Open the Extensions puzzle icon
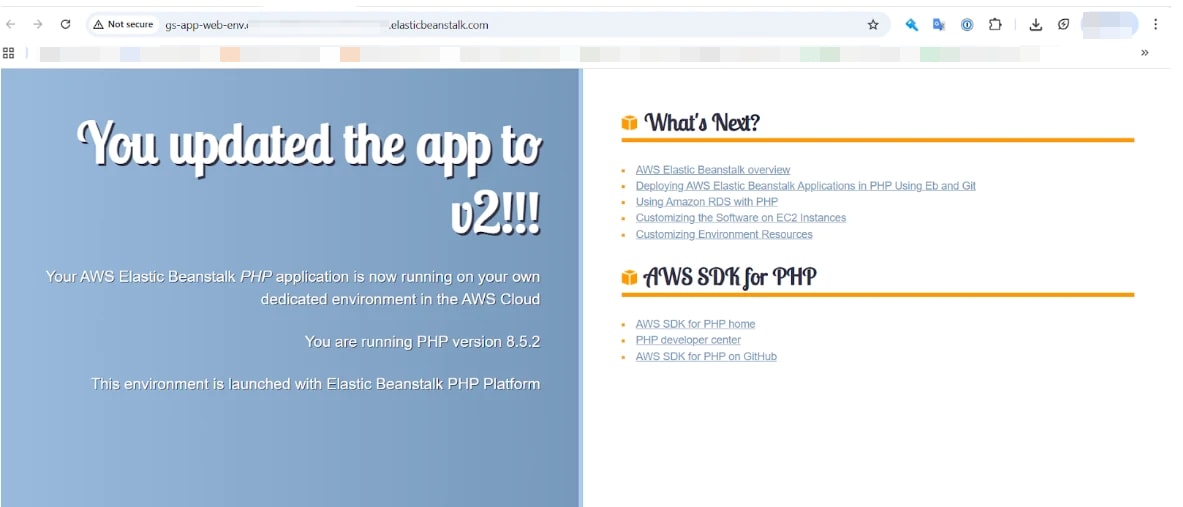Screen dimensions: 1183x507 click(995, 25)
